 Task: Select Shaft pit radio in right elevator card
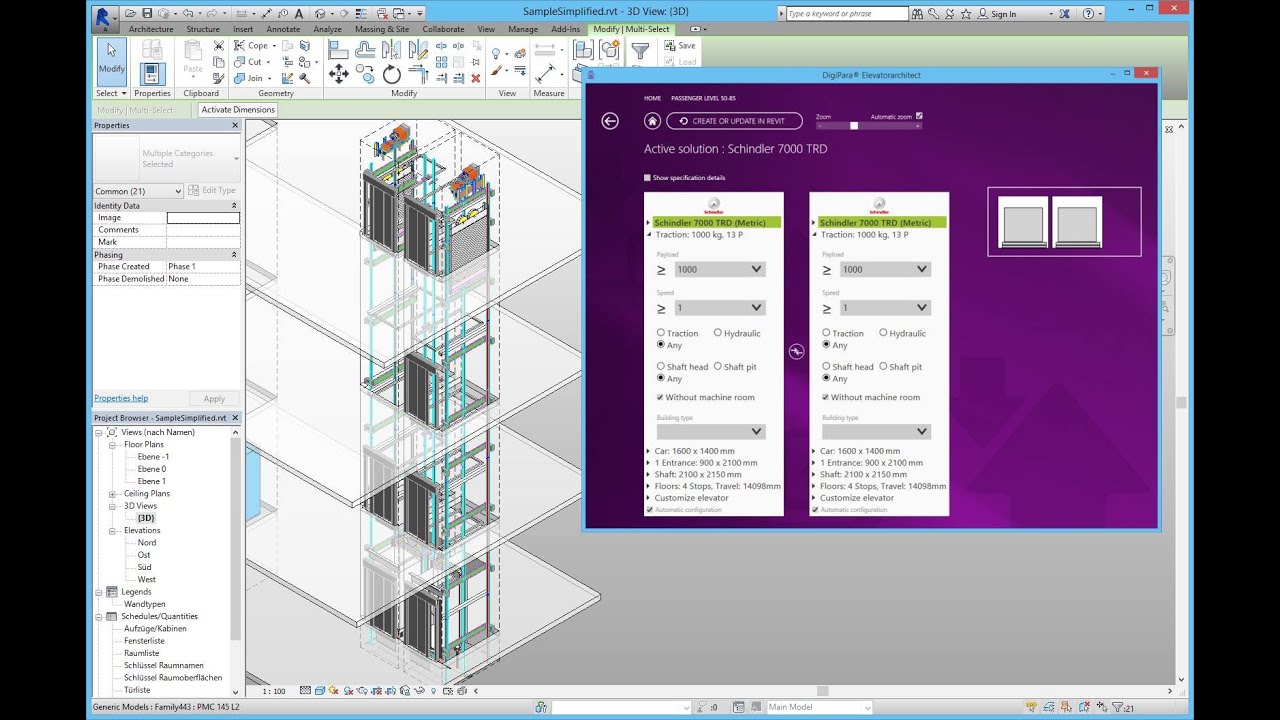[x=883, y=367]
